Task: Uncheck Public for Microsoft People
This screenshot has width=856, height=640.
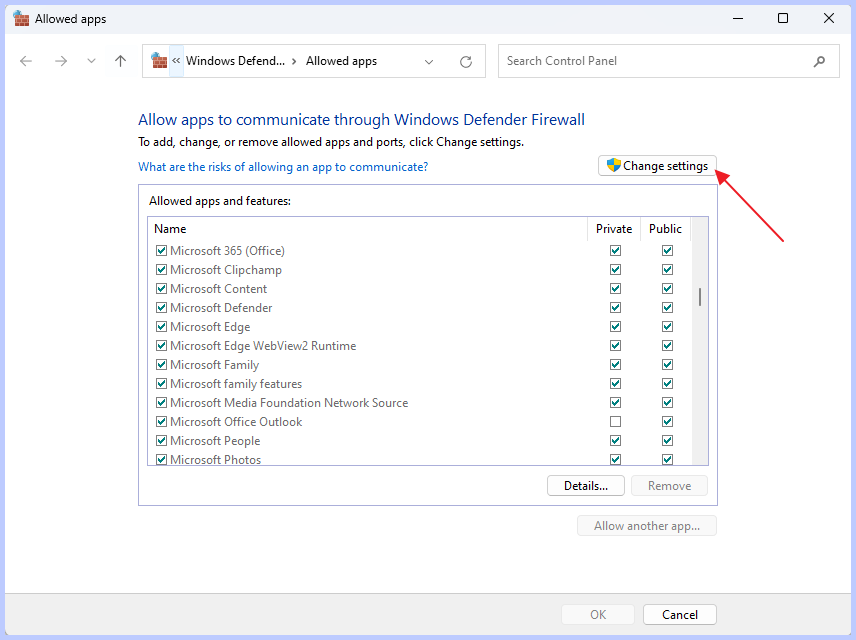Action: 667,440
